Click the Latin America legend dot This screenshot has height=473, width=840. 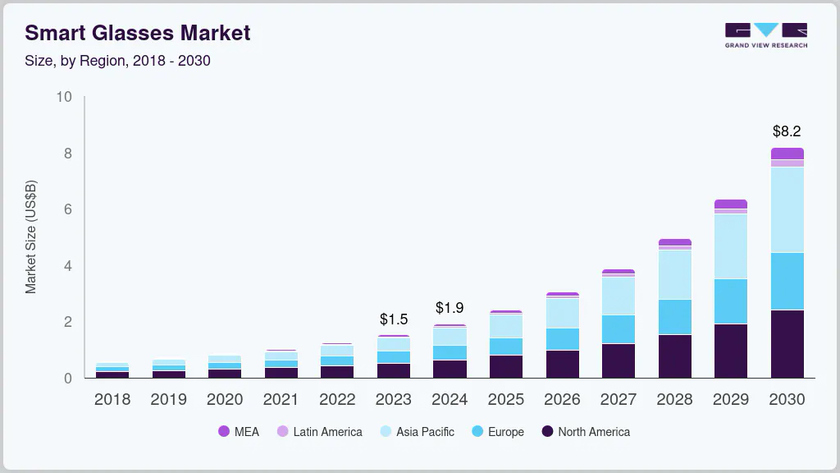coord(283,432)
